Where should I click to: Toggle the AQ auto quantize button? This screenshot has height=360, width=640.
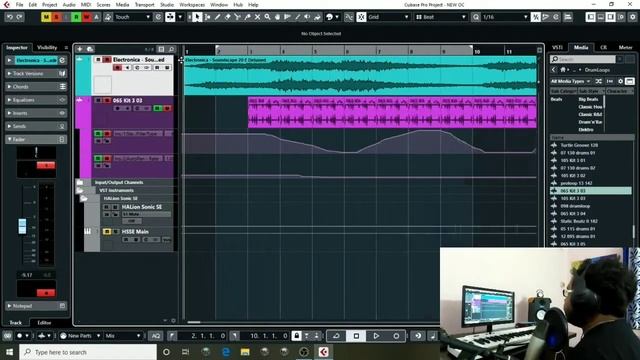(x=156, y=336)
